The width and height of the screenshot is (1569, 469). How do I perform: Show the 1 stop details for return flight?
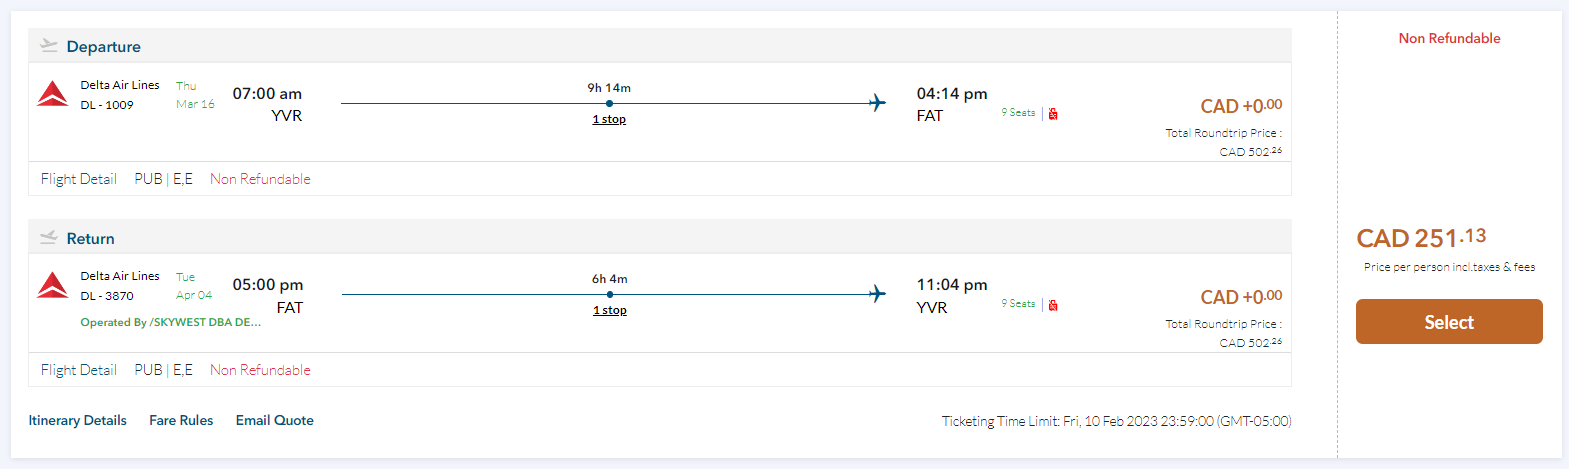pos(609,310)
